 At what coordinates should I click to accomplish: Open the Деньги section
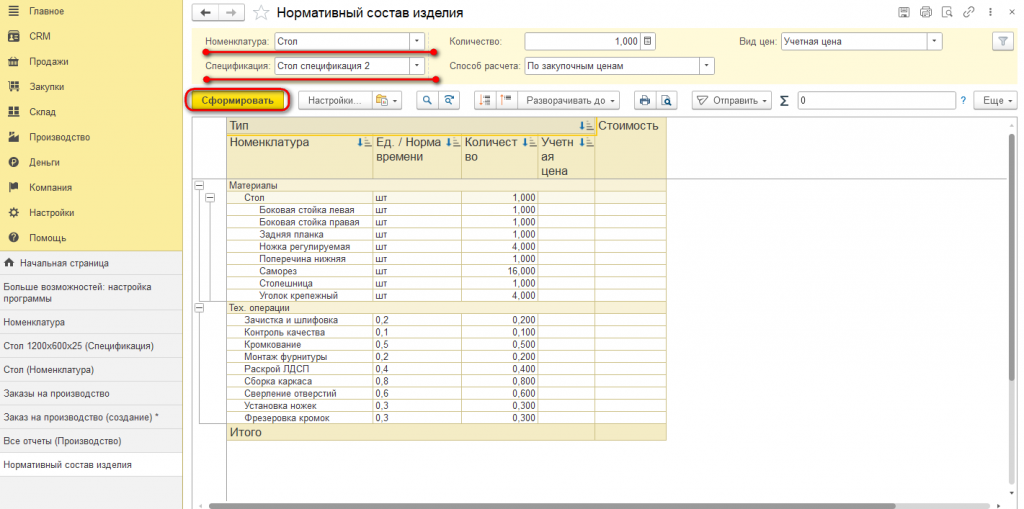[44, 162]
